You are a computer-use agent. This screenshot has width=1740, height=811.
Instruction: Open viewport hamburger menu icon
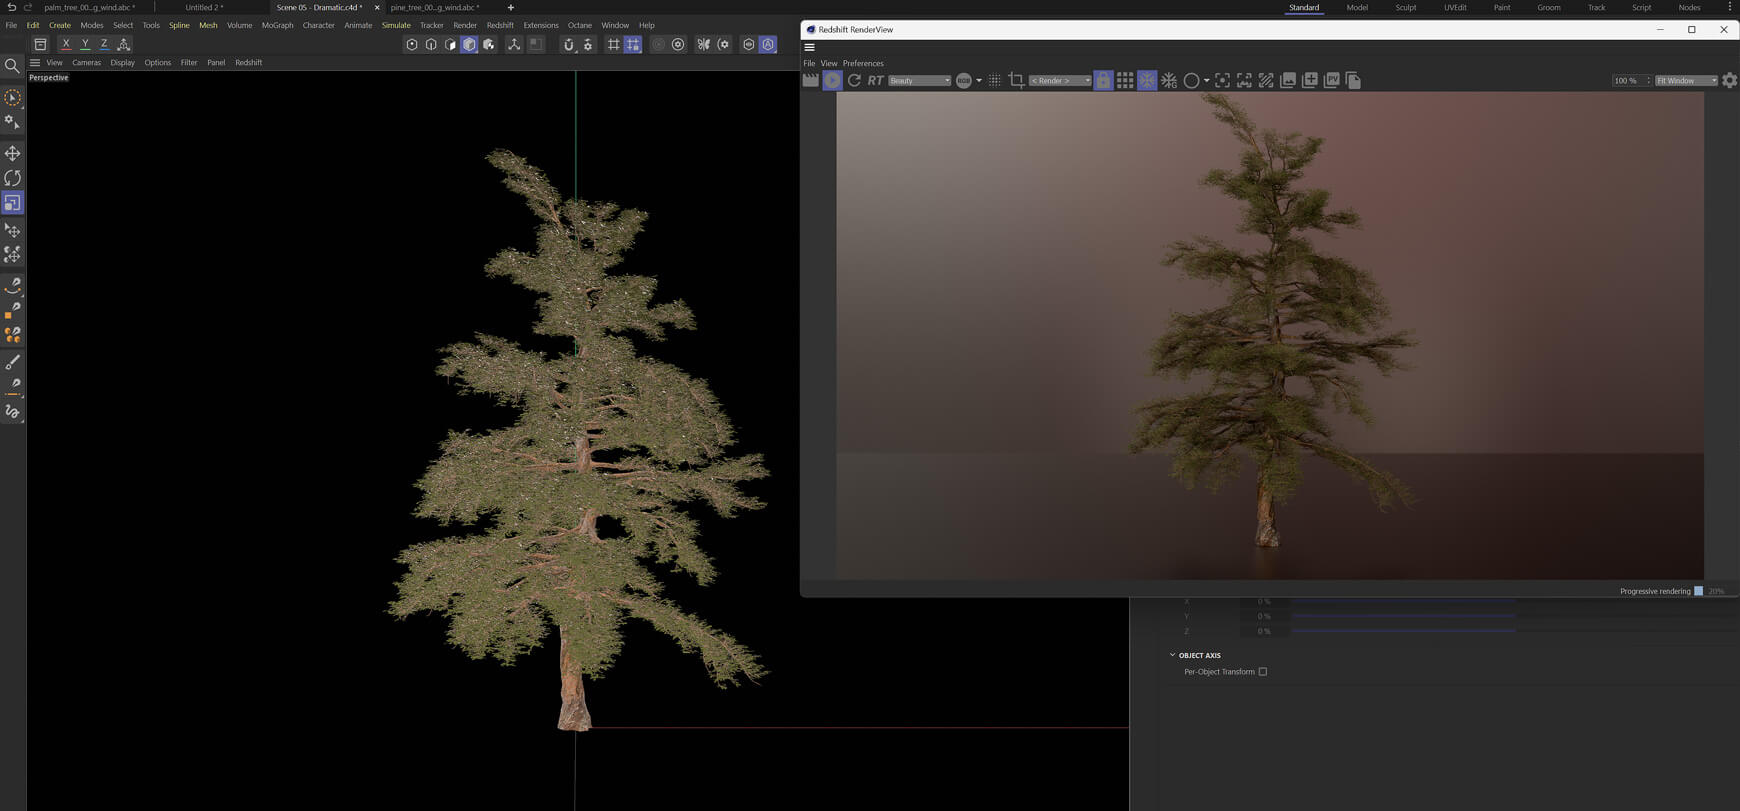tap(35, 62)
